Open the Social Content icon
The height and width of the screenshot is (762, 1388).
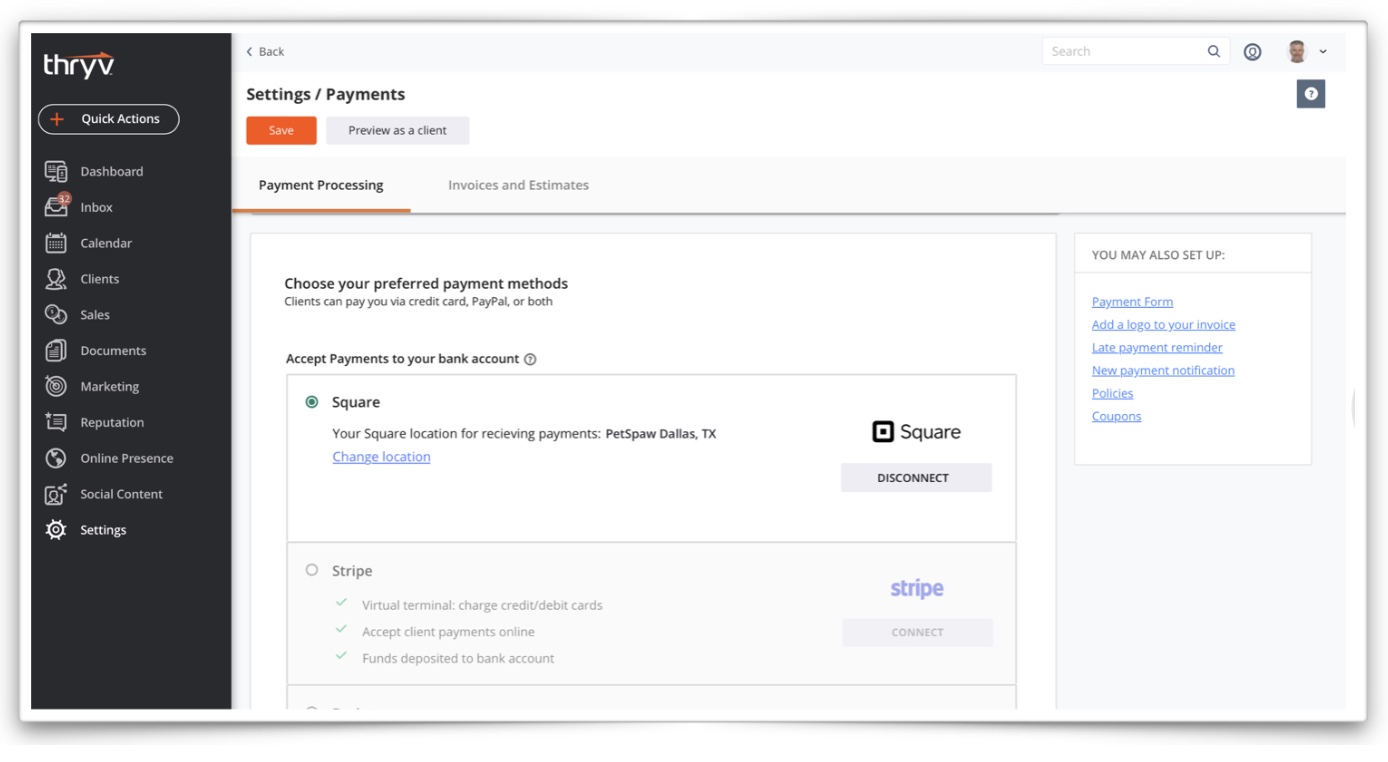point(56,494)
